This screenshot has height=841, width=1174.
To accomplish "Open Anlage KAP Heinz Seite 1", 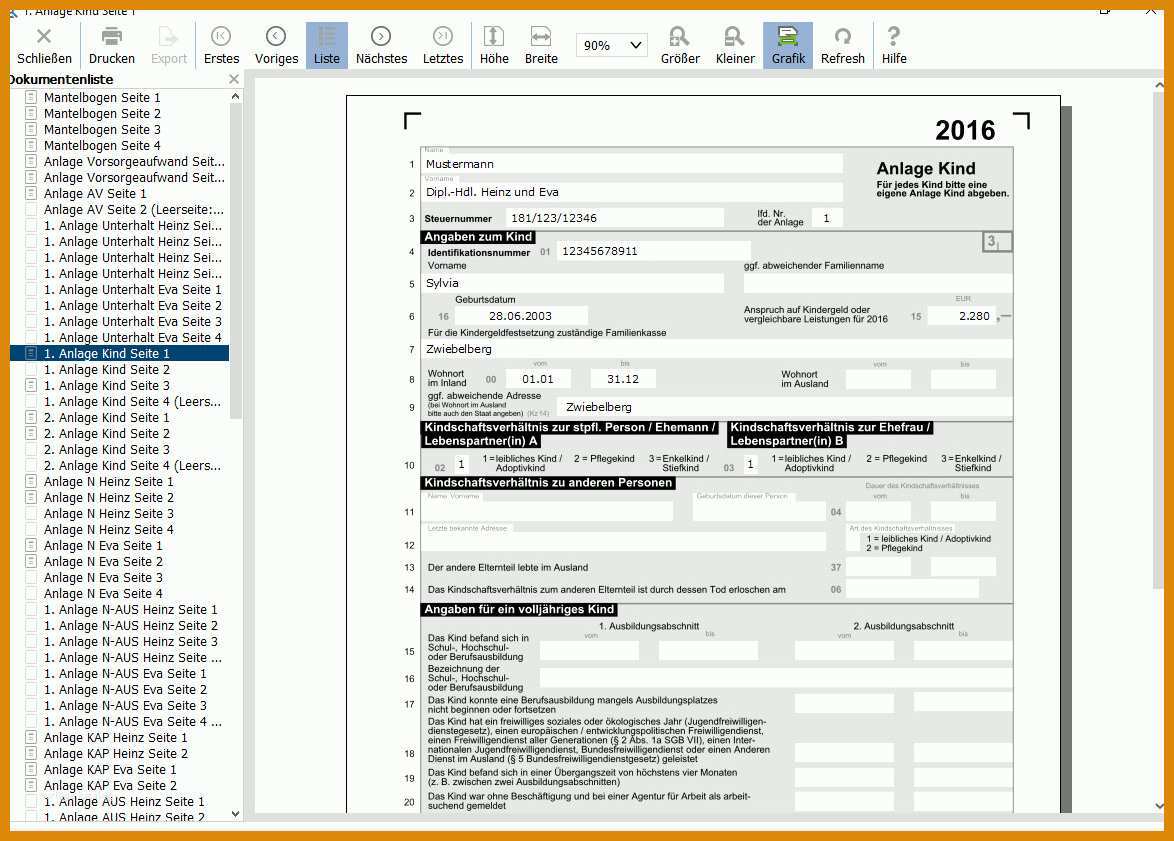I will pos(115,738).
